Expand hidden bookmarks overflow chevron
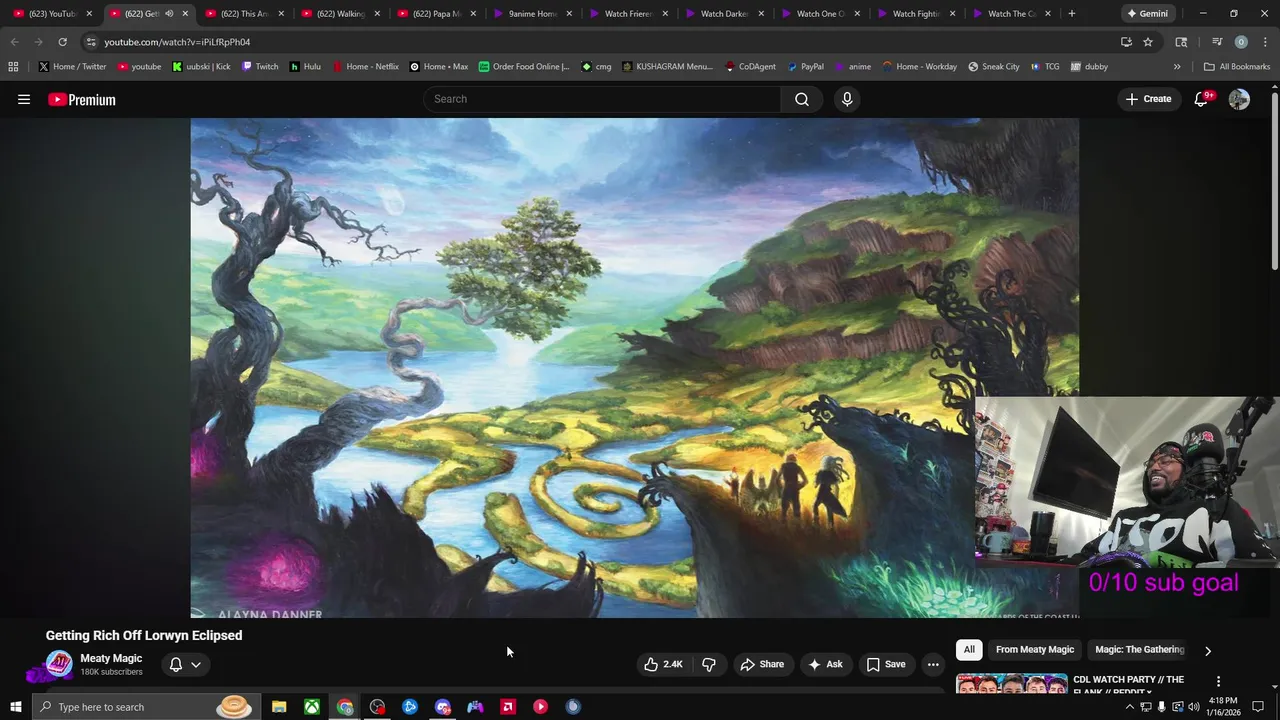This screenshot has width=1280, height=720. click(x=1177, y=66)
